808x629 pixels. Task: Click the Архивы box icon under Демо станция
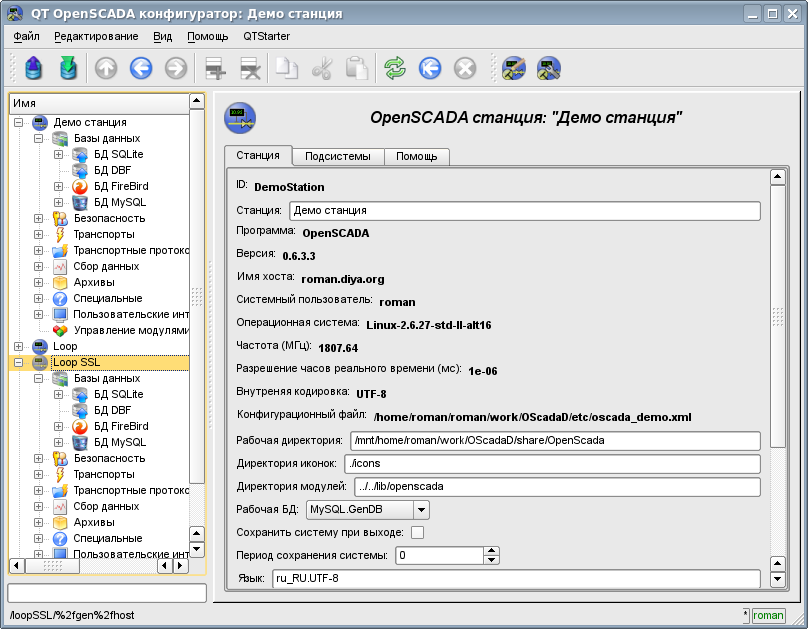click(x=60, y=282)
